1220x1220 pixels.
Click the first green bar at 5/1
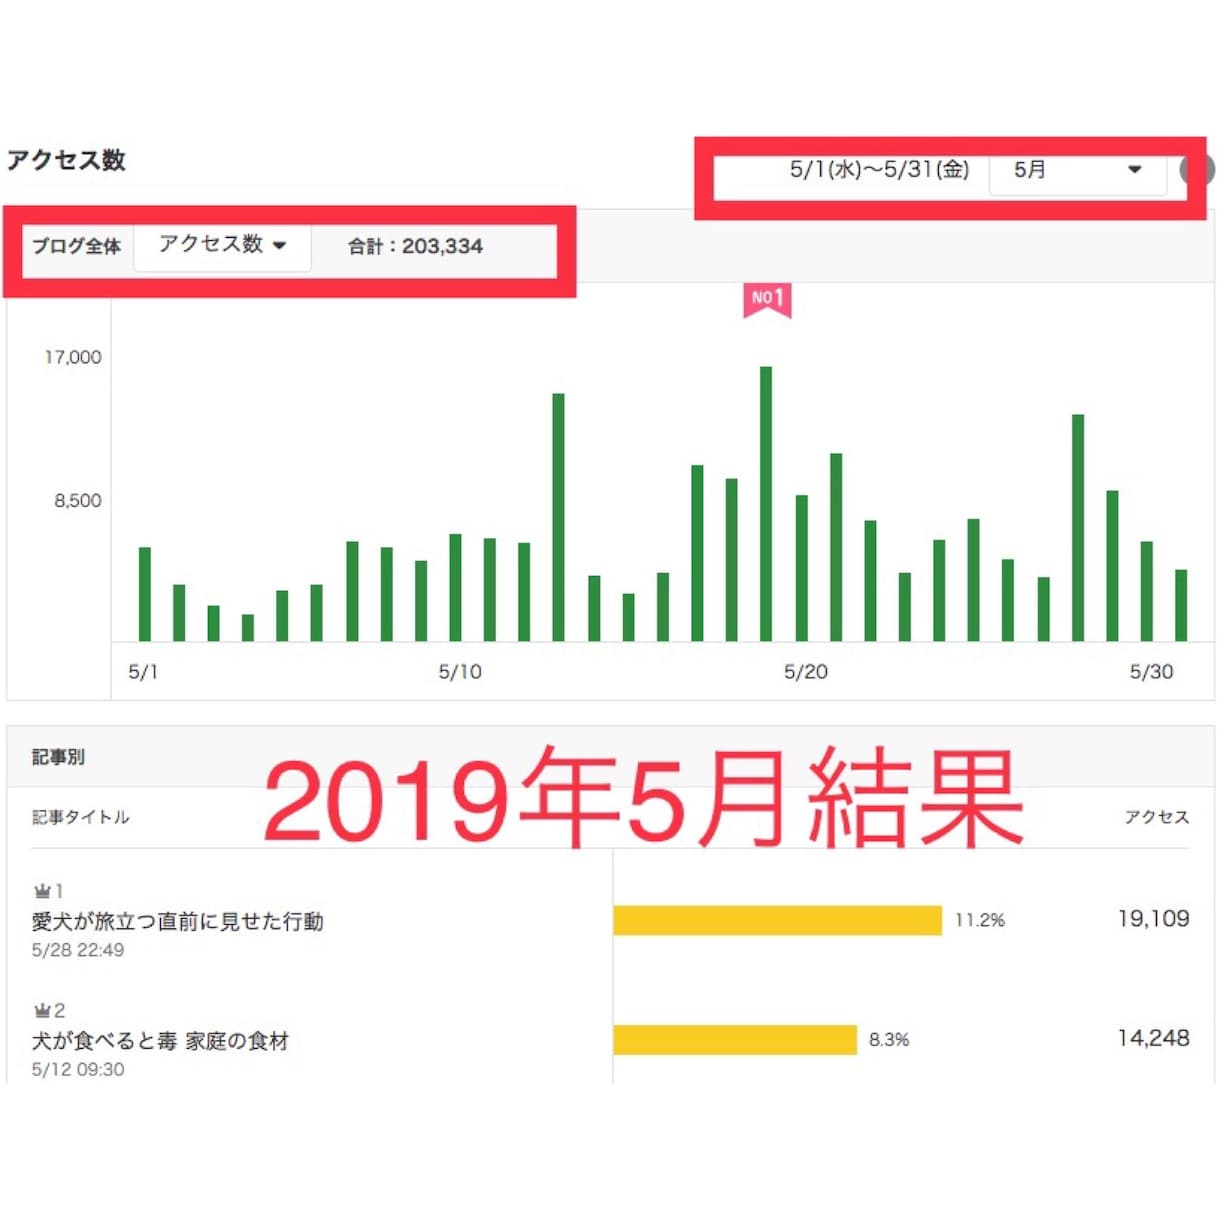(145, 594)
